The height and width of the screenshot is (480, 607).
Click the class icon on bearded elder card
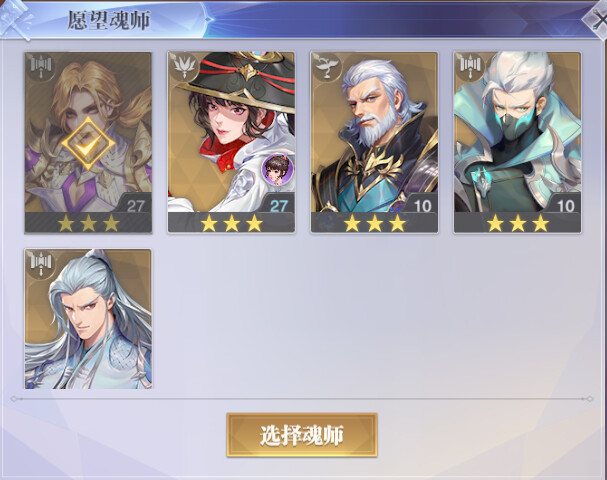(x=327, y=66)
